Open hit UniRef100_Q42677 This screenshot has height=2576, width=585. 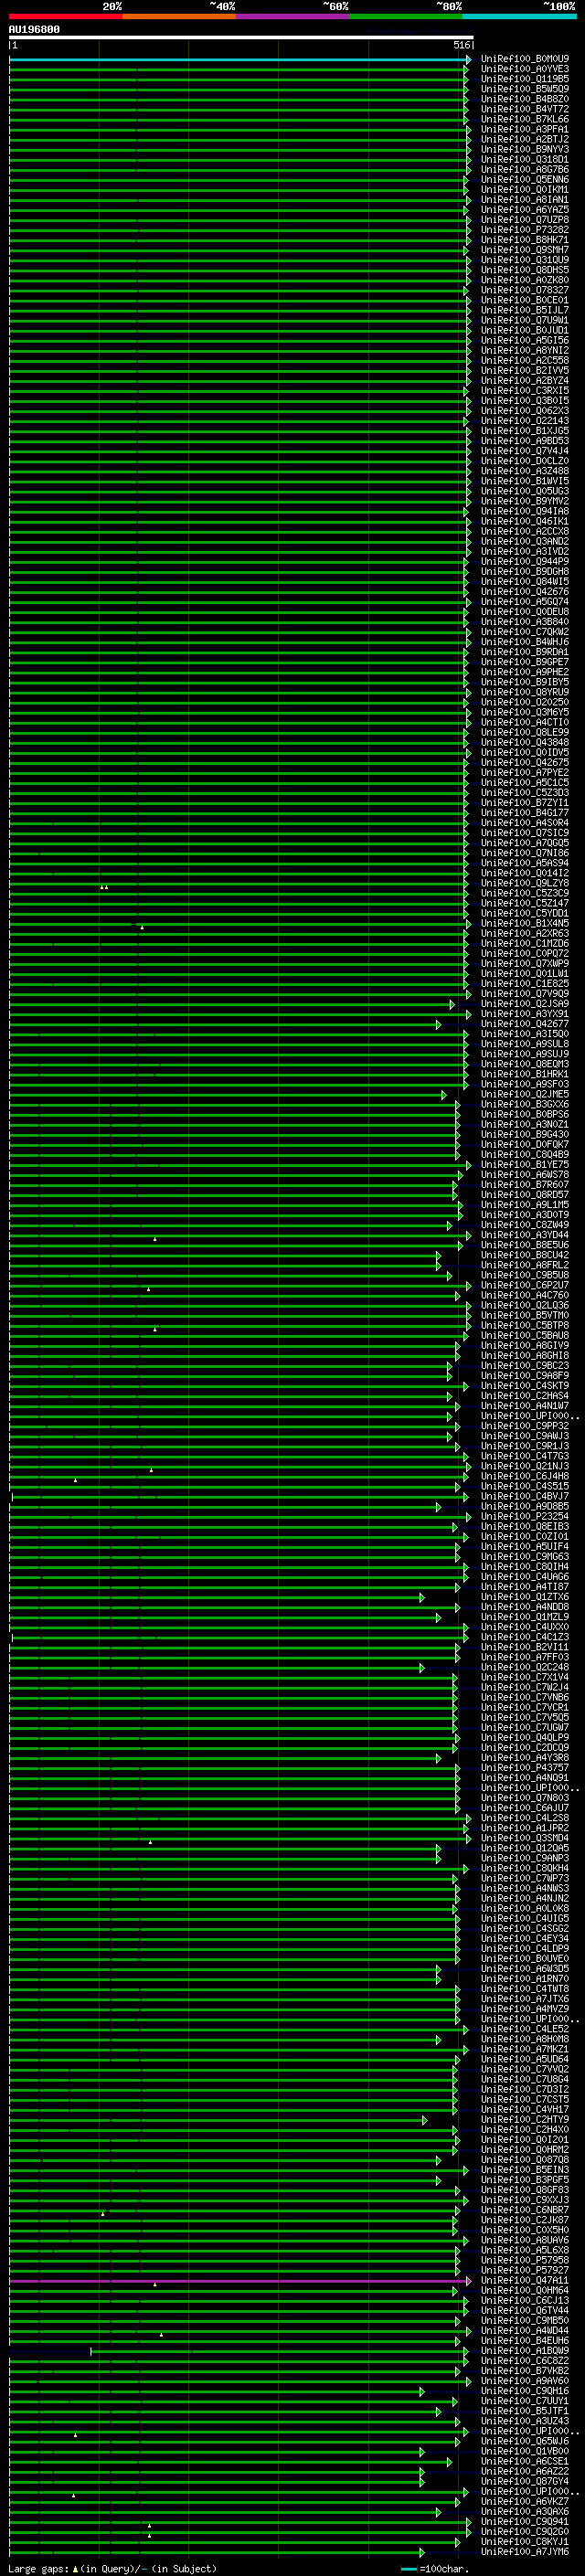pyautogui.click(x=525, y=1024)
